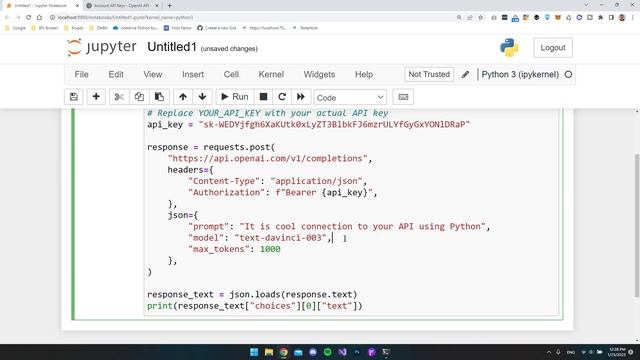This screenshot has height=360, width=640.
Task: Open the browser extensions puzzle icon
Action: click(600, 18)
